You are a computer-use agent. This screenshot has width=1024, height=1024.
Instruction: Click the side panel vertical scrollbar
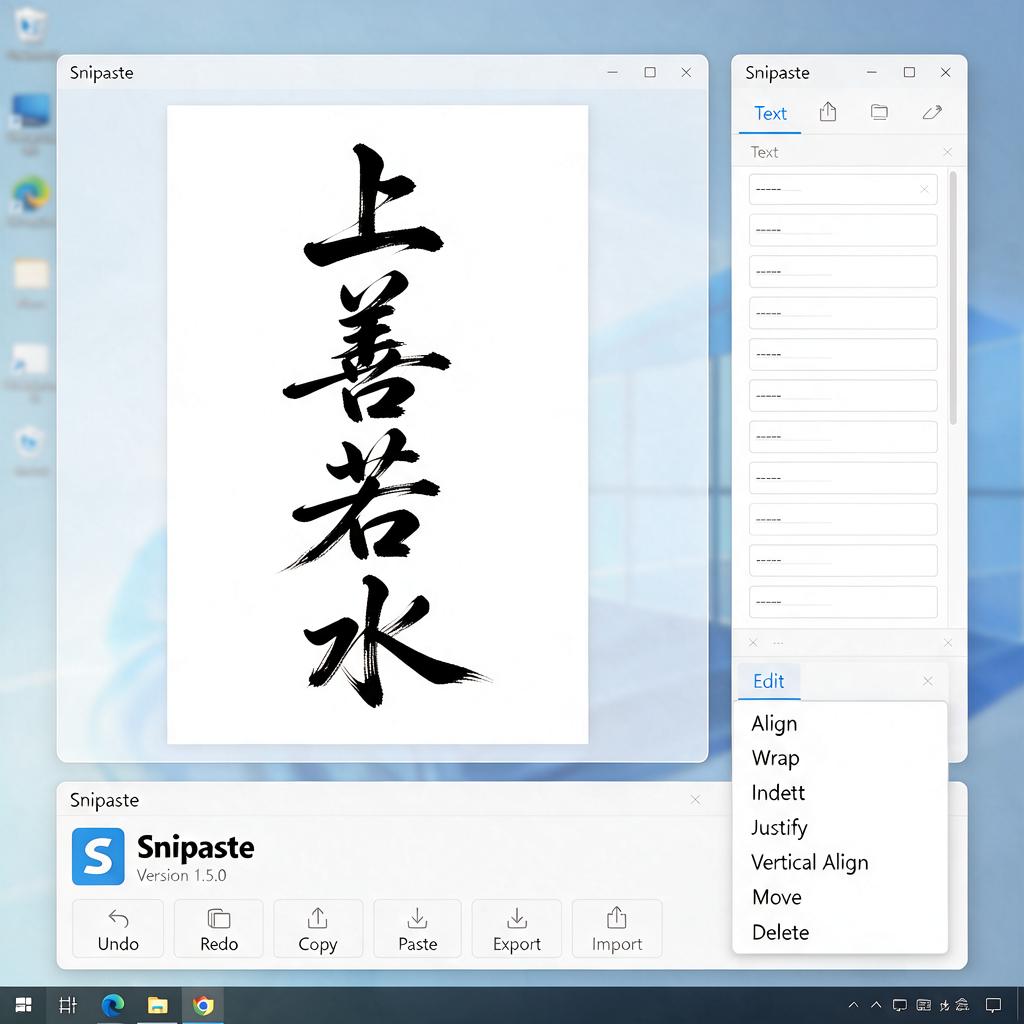click(953, 297)
